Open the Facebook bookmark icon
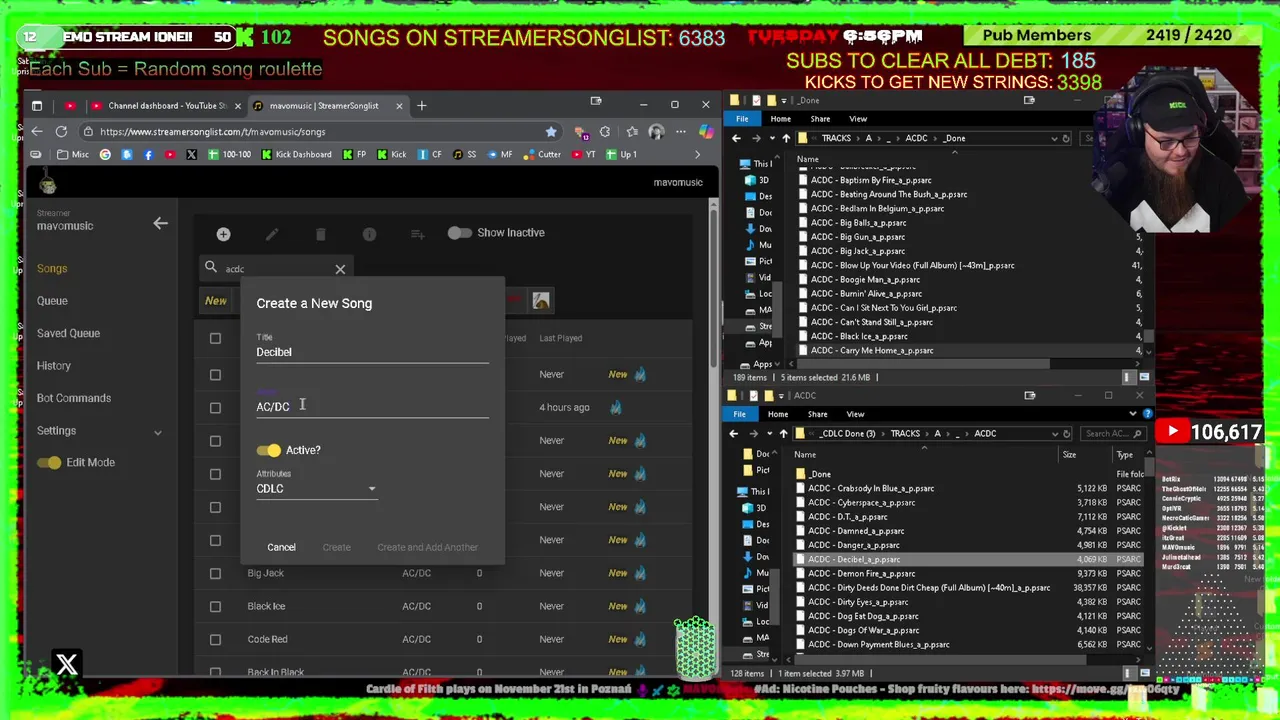 148,155
